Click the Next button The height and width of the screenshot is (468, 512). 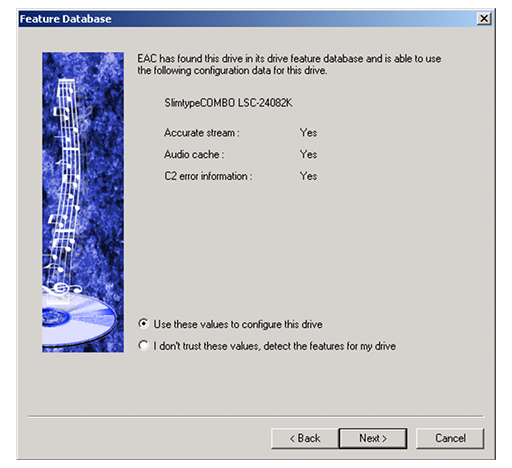pyautogui.click(x=373, y=438)
